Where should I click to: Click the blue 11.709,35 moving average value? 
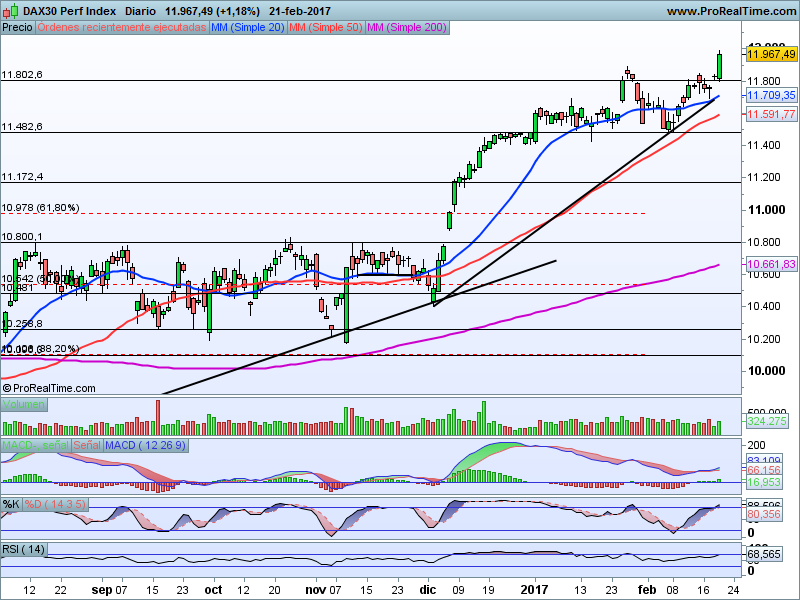click(771, 95)
